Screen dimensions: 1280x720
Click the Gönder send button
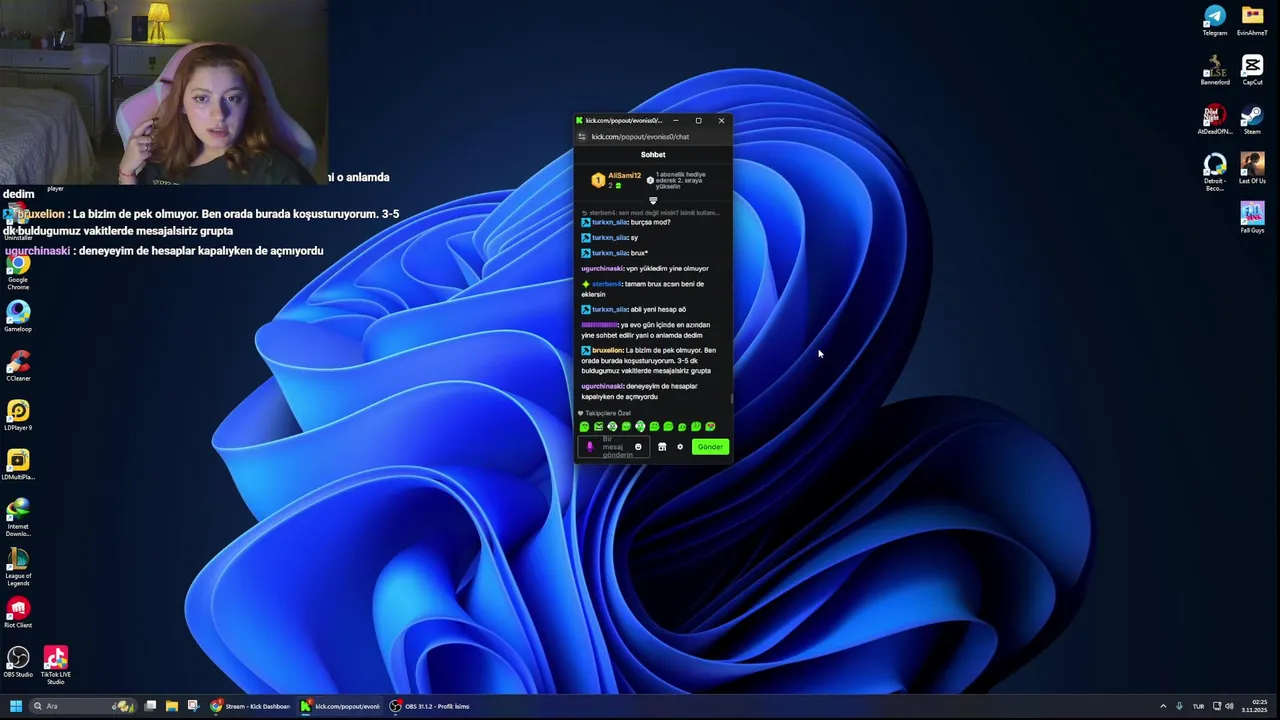[x=710, y=447]
